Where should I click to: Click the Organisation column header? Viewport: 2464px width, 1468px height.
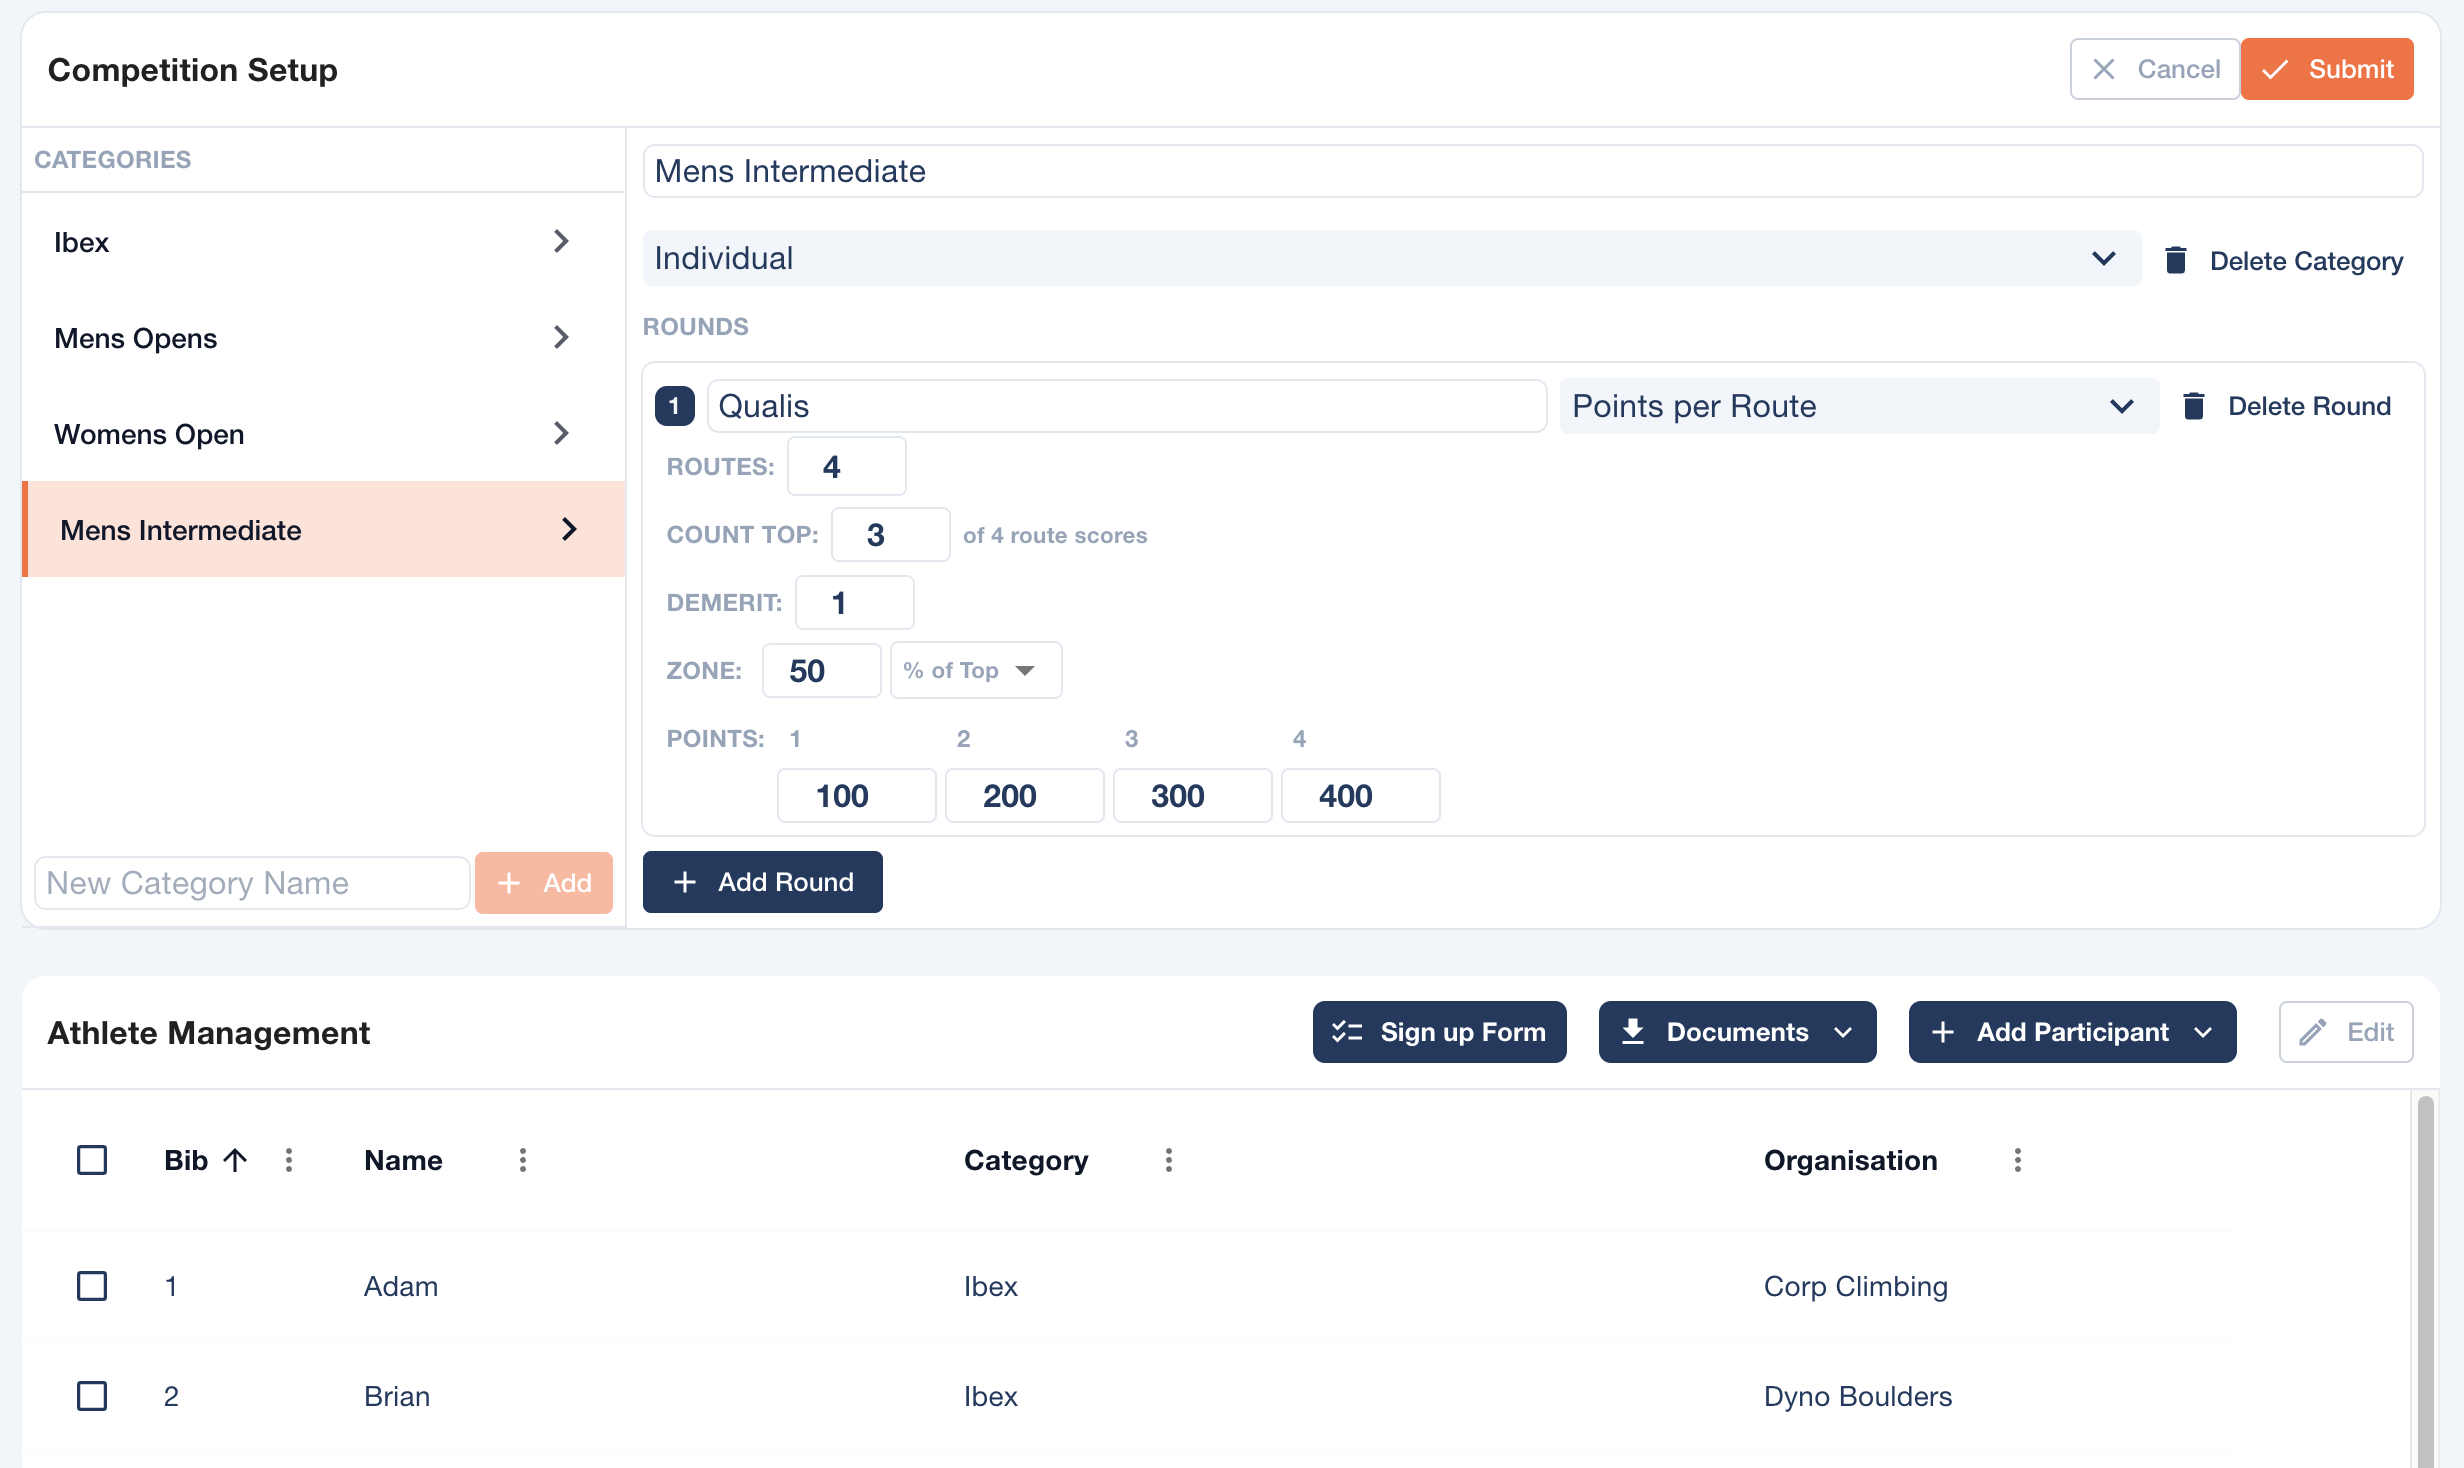[x=1851, y=1160]
